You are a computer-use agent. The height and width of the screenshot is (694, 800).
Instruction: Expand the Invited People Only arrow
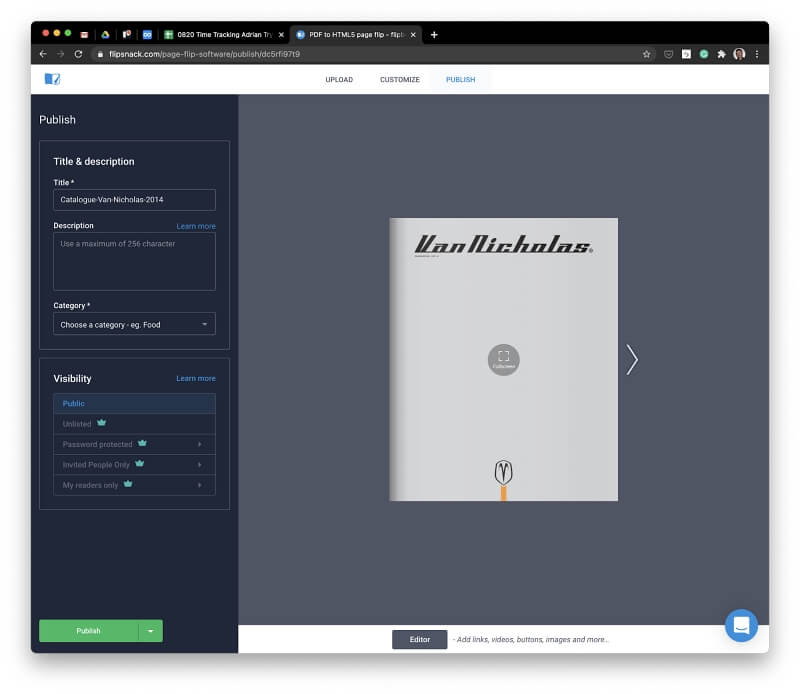[199, 465]
